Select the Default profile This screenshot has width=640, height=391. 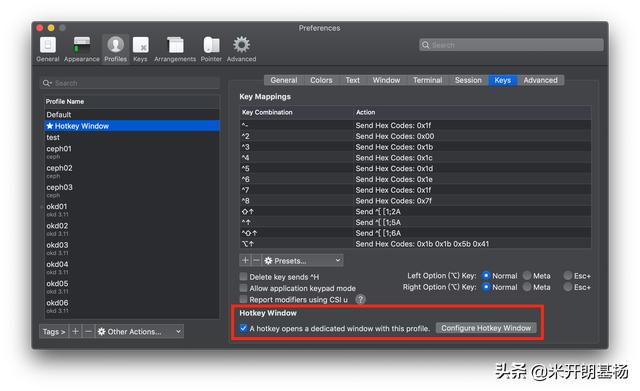point(131,115)
